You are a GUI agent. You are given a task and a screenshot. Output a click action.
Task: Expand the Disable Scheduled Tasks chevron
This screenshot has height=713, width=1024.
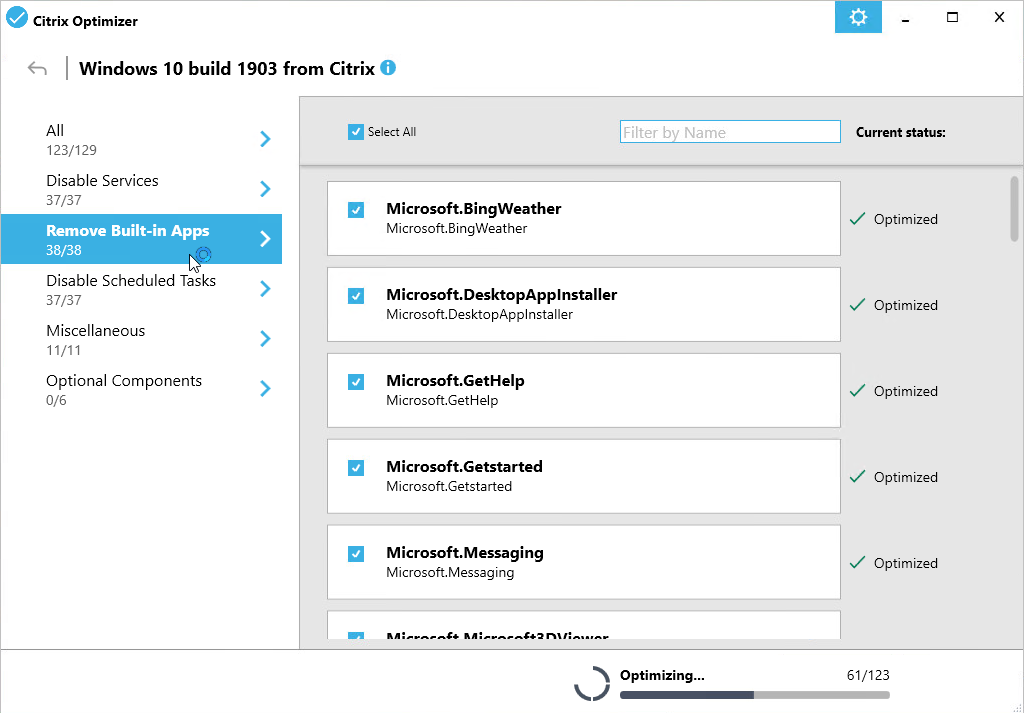point(265,289)
